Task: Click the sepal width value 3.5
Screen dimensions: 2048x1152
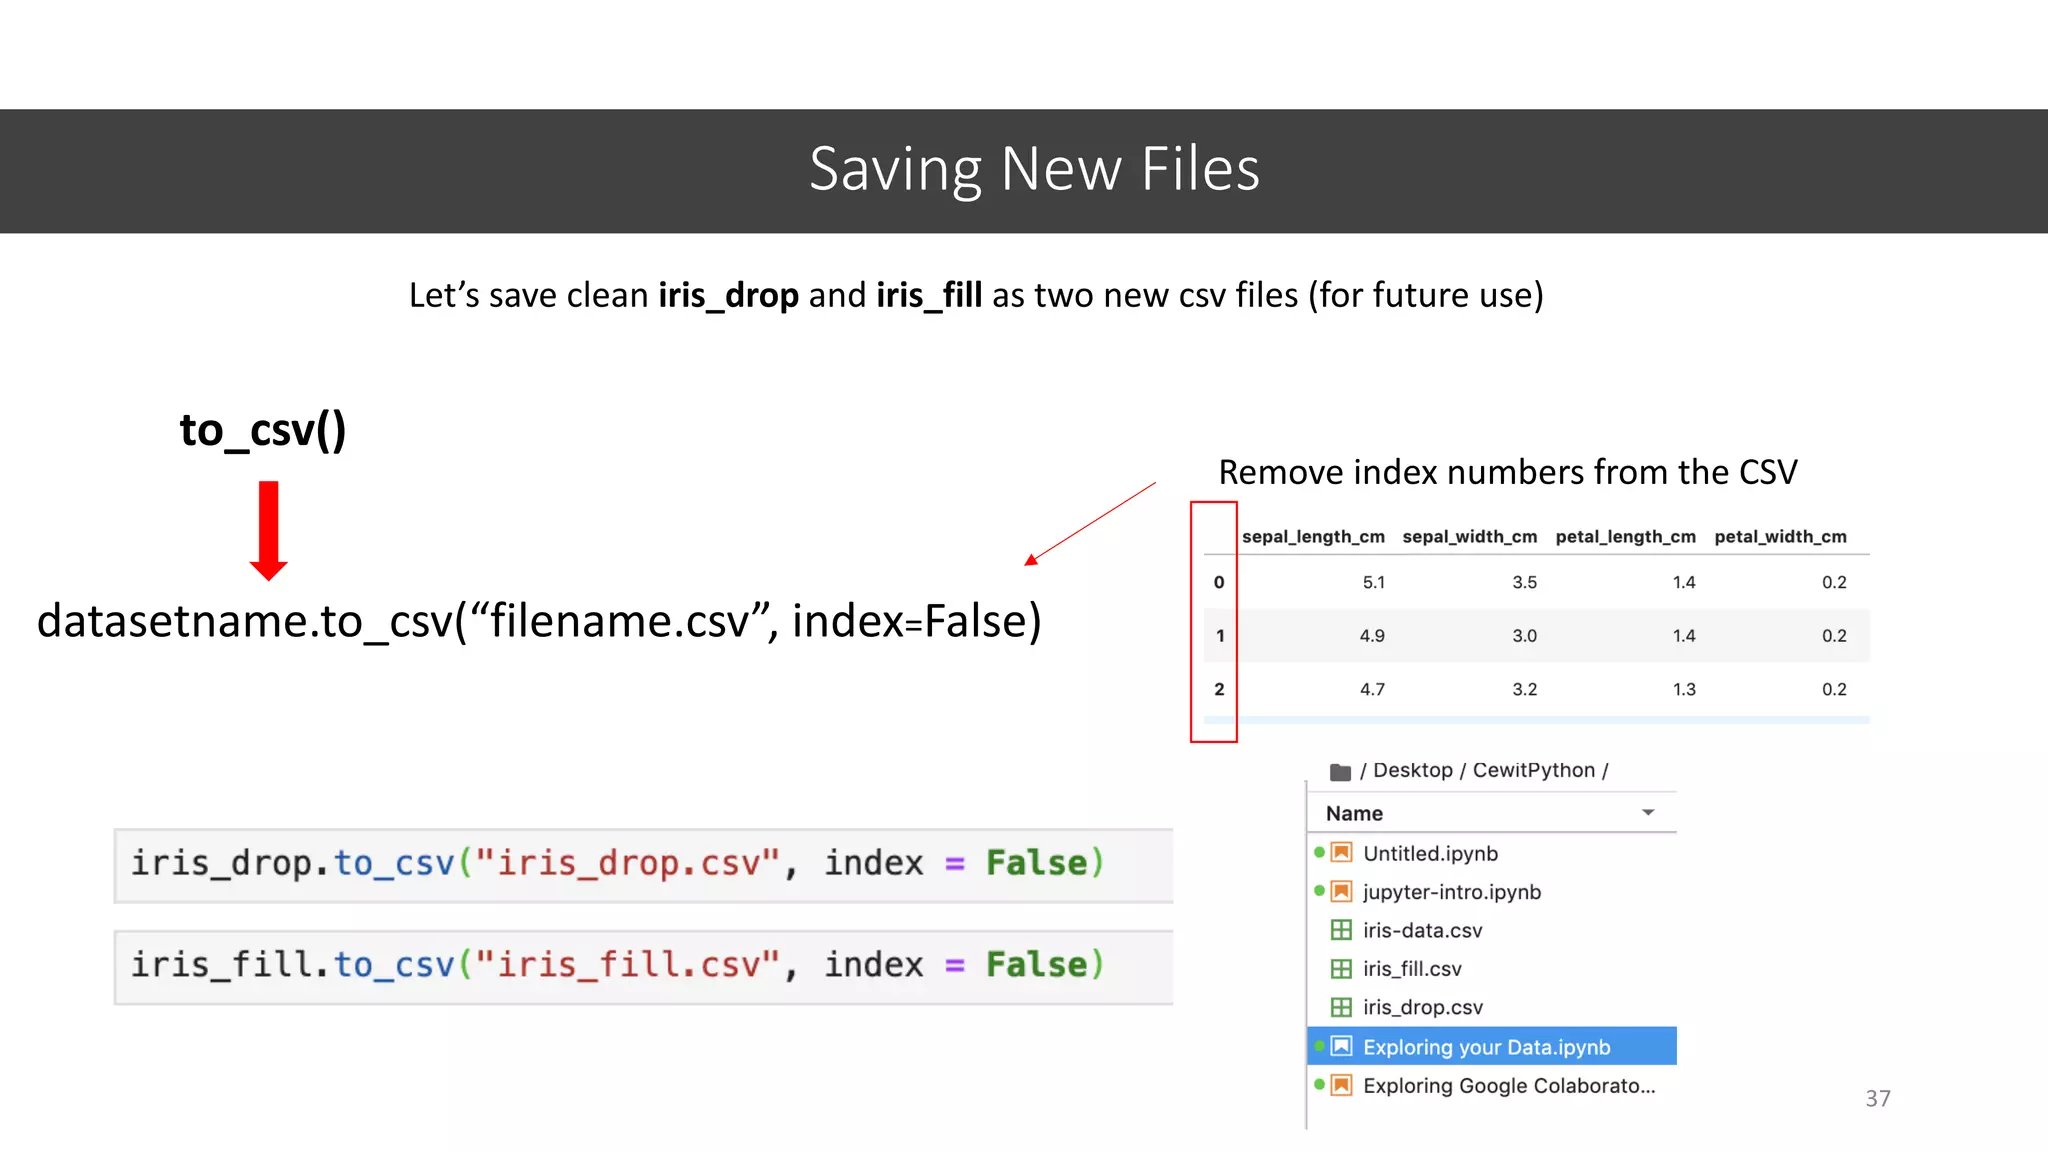Action: 1524,582
